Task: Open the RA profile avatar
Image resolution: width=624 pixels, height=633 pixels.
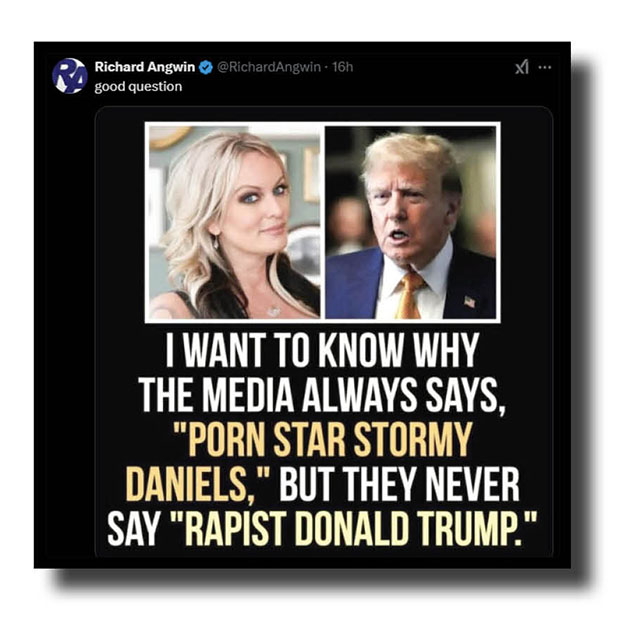Action: pyautogui.click(x=70, y=76)
